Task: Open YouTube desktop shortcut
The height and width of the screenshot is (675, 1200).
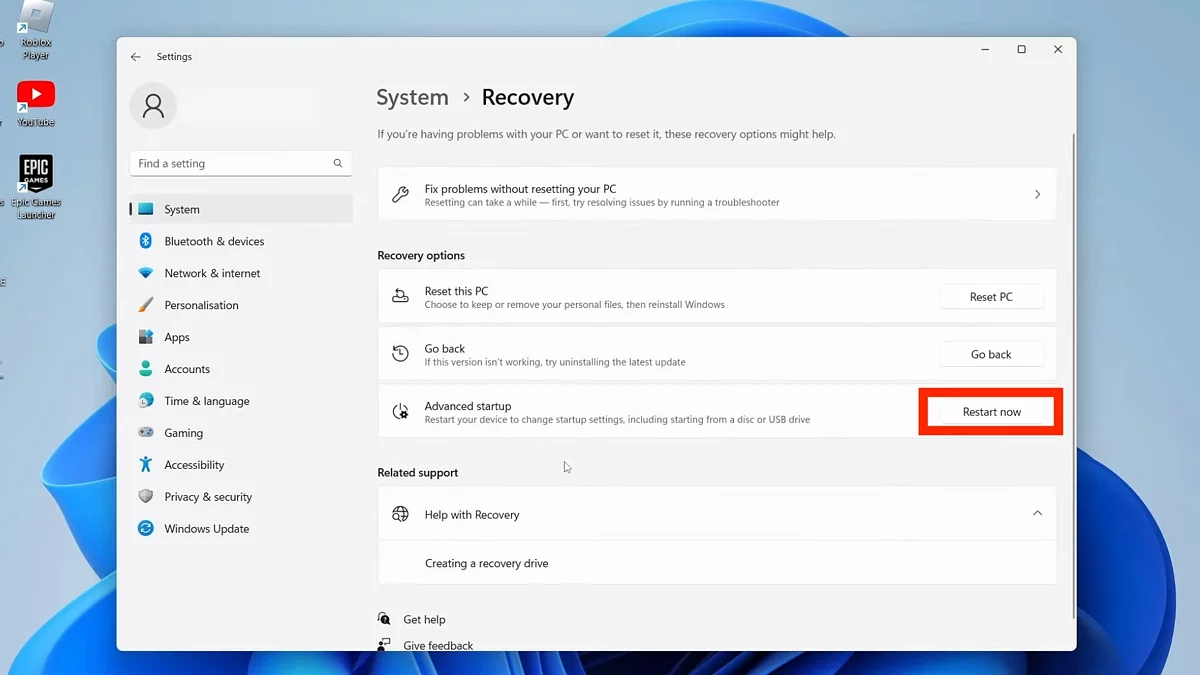Action: point(36,98)
